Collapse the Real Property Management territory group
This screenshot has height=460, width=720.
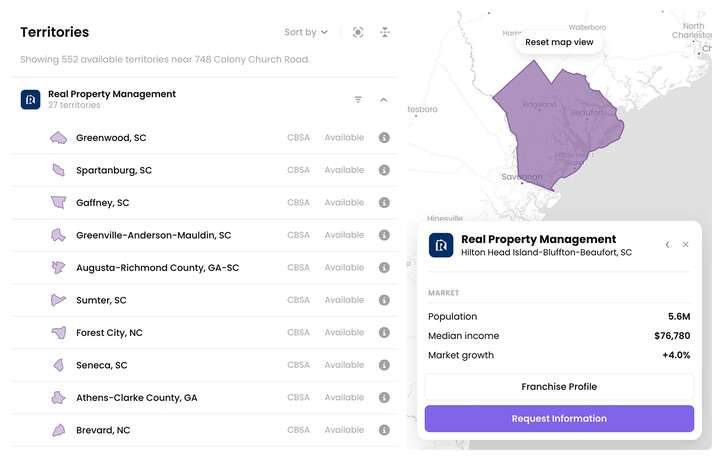coord(383,100)
